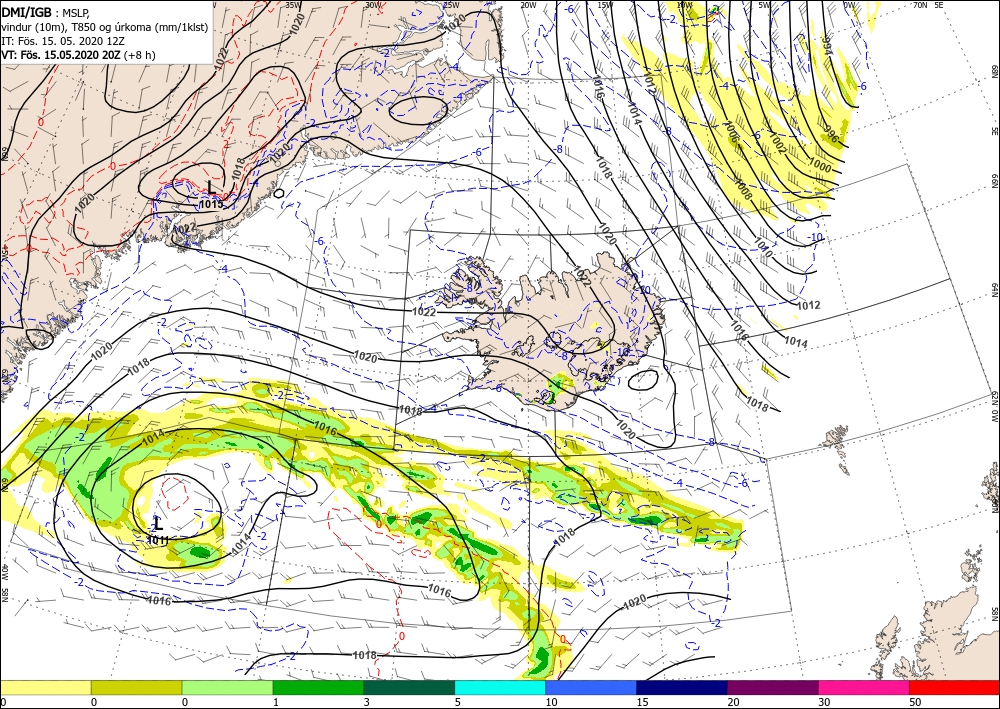Image resolution: width=1000 pixels, height=709 pixels.
Task: Click the light green legend swatch
Action: coord(227,687)
